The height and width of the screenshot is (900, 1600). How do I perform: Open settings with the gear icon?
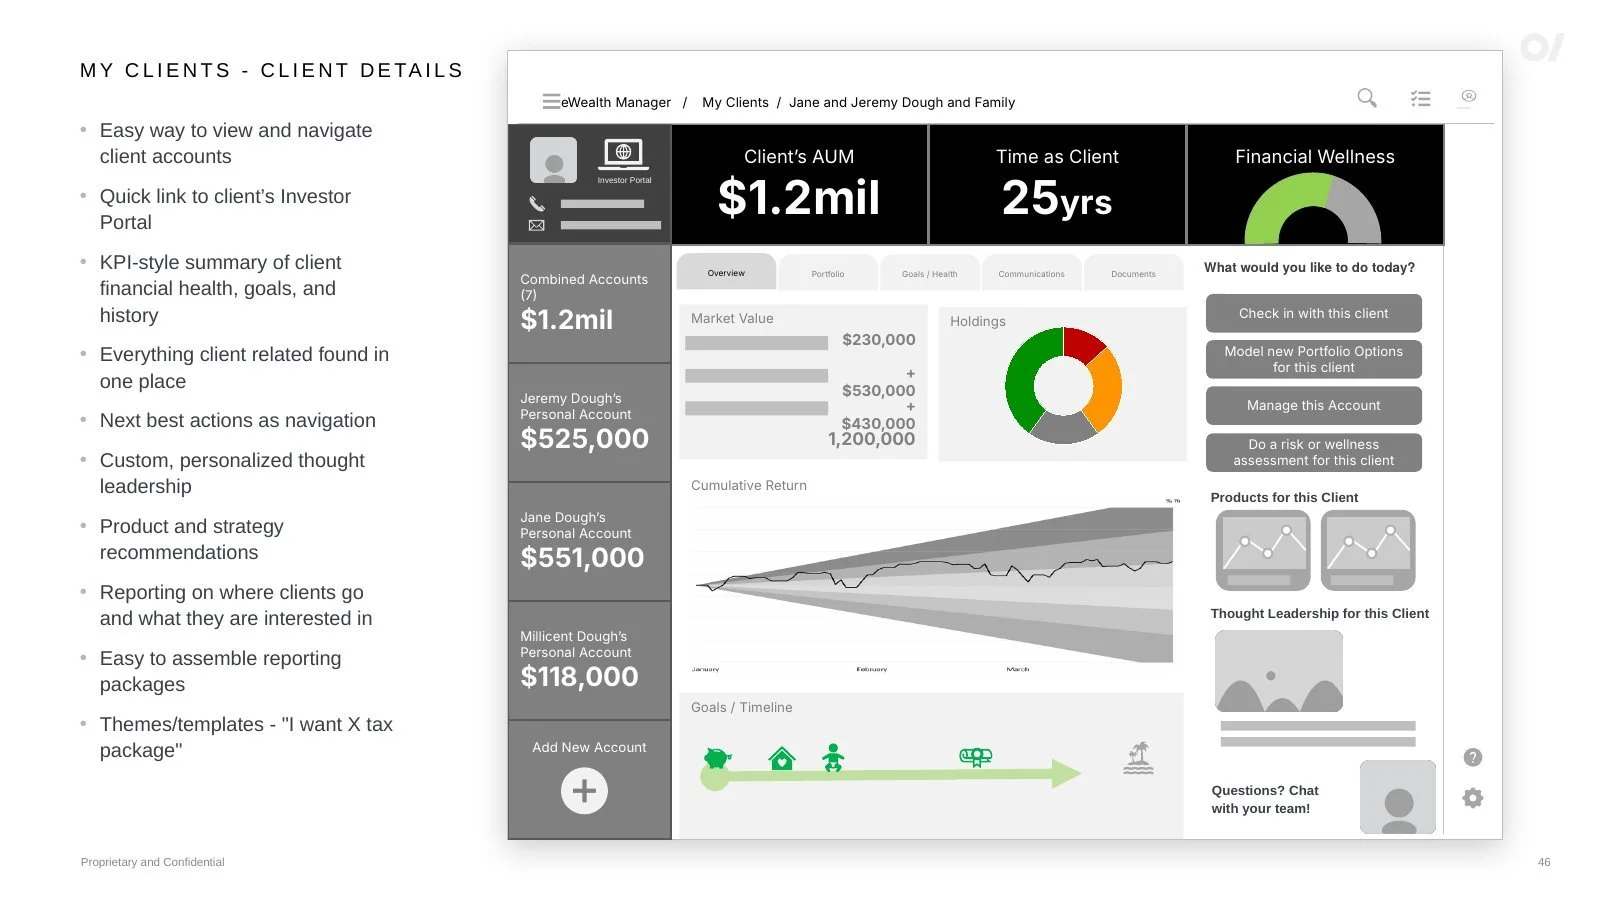point(1473,798)
